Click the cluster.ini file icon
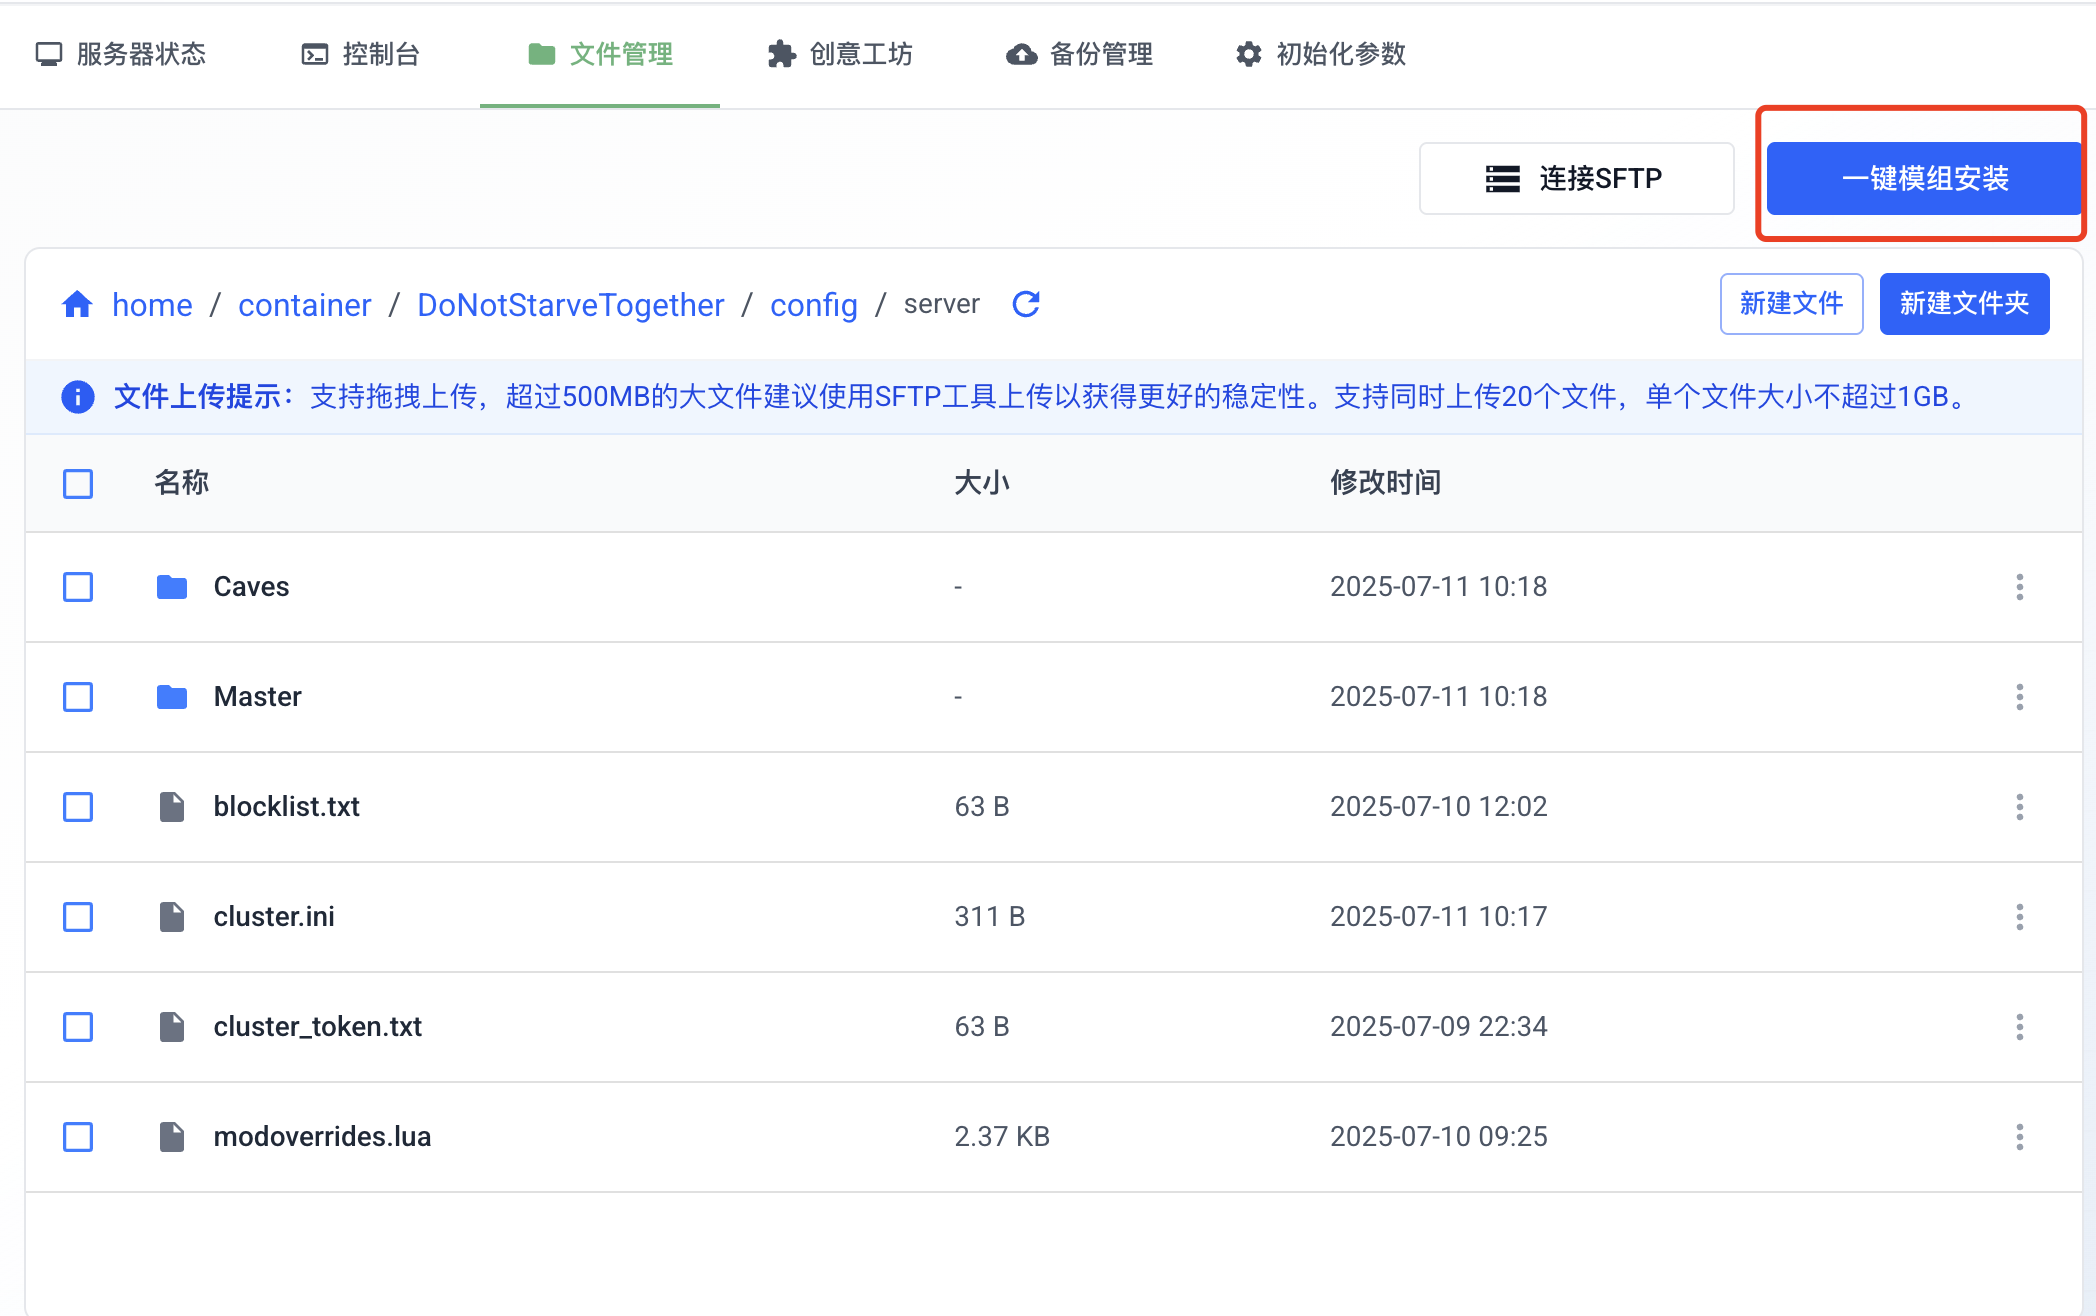Image resolution: width=2096 pixels, height=1316 pixels. click(172, 917)
